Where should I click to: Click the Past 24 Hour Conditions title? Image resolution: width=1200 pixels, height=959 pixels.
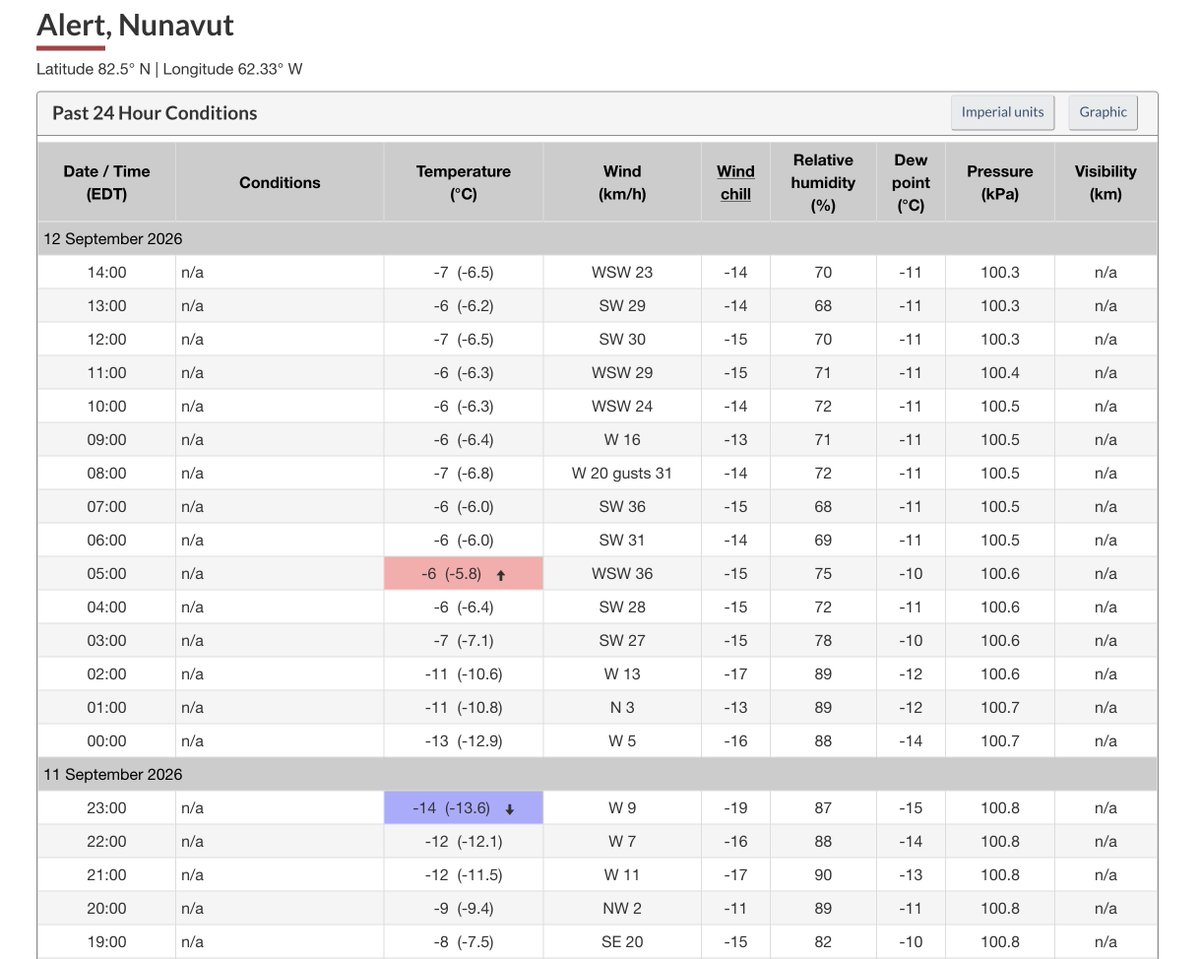coord(155,113)
